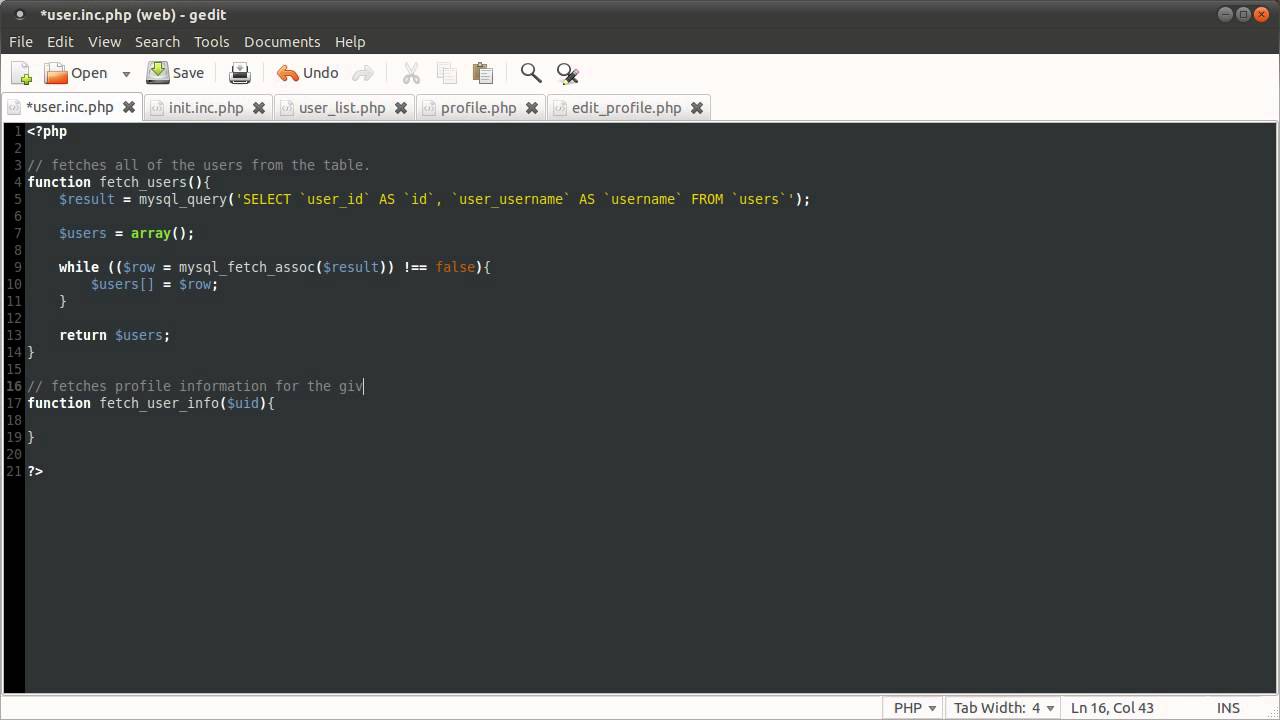Click the file icon on edit_profile.php tab
Image resolution: width=1280 pixels, height=720 pixels.
[560, 108]
